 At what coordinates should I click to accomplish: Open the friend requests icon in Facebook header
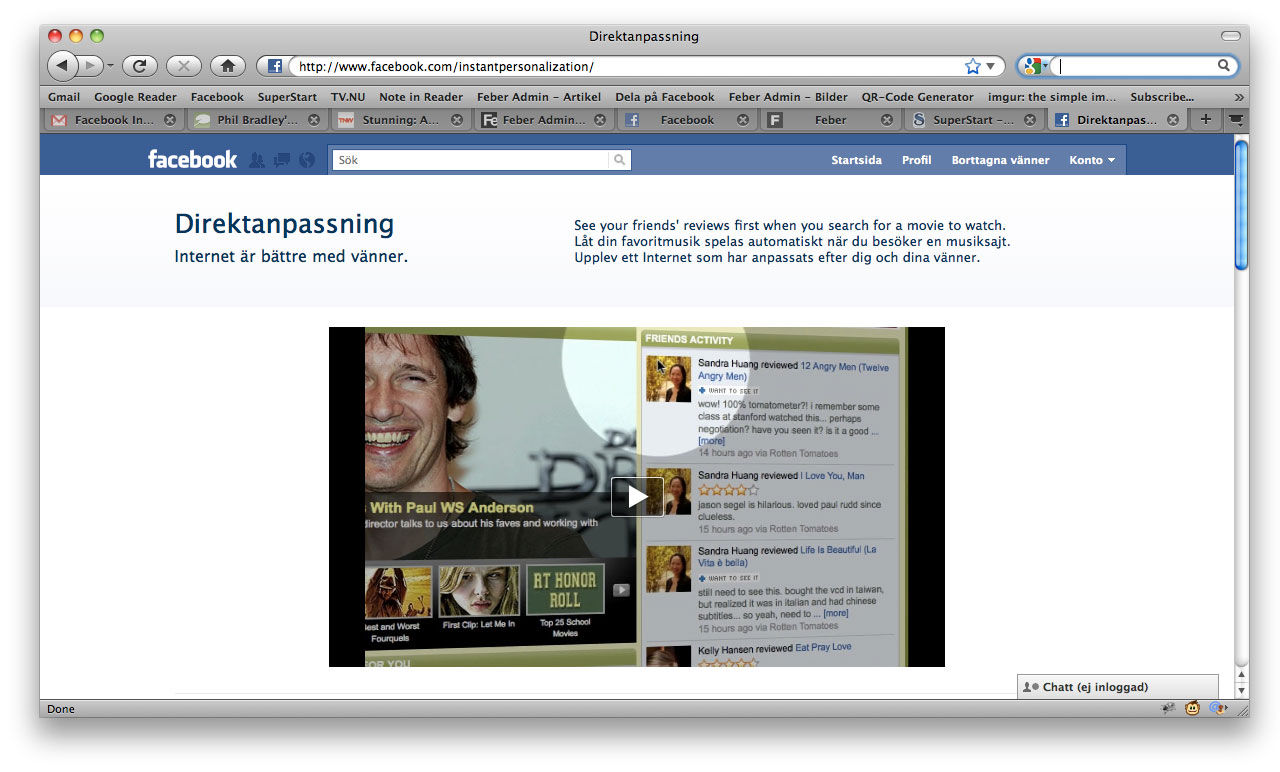point(256,159)
